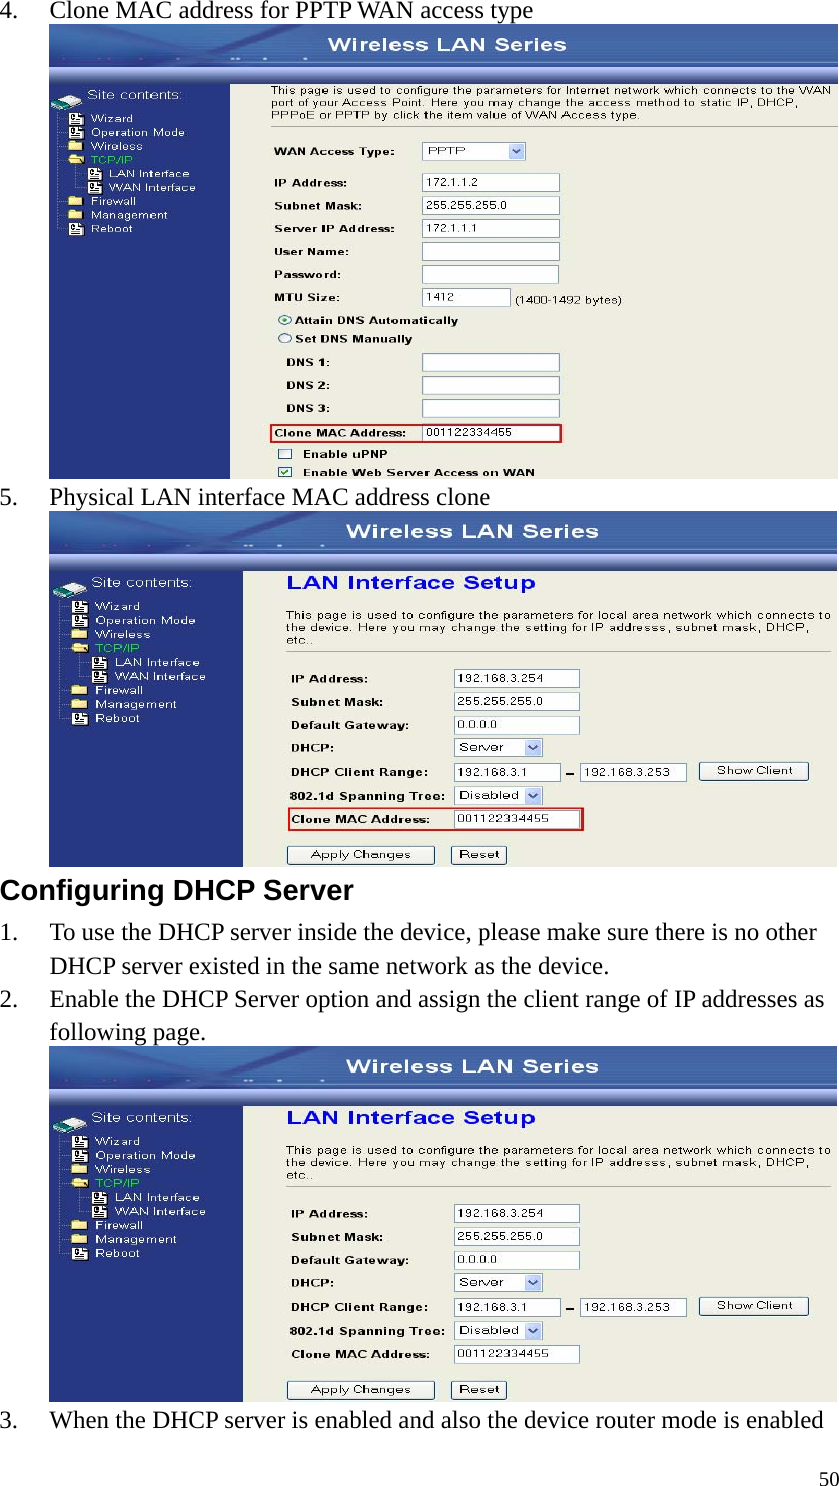Click Firewall folder icon in step 5 LAN screenshot
The width and height of the screenshot is (839, 1486).
[80, 690]
